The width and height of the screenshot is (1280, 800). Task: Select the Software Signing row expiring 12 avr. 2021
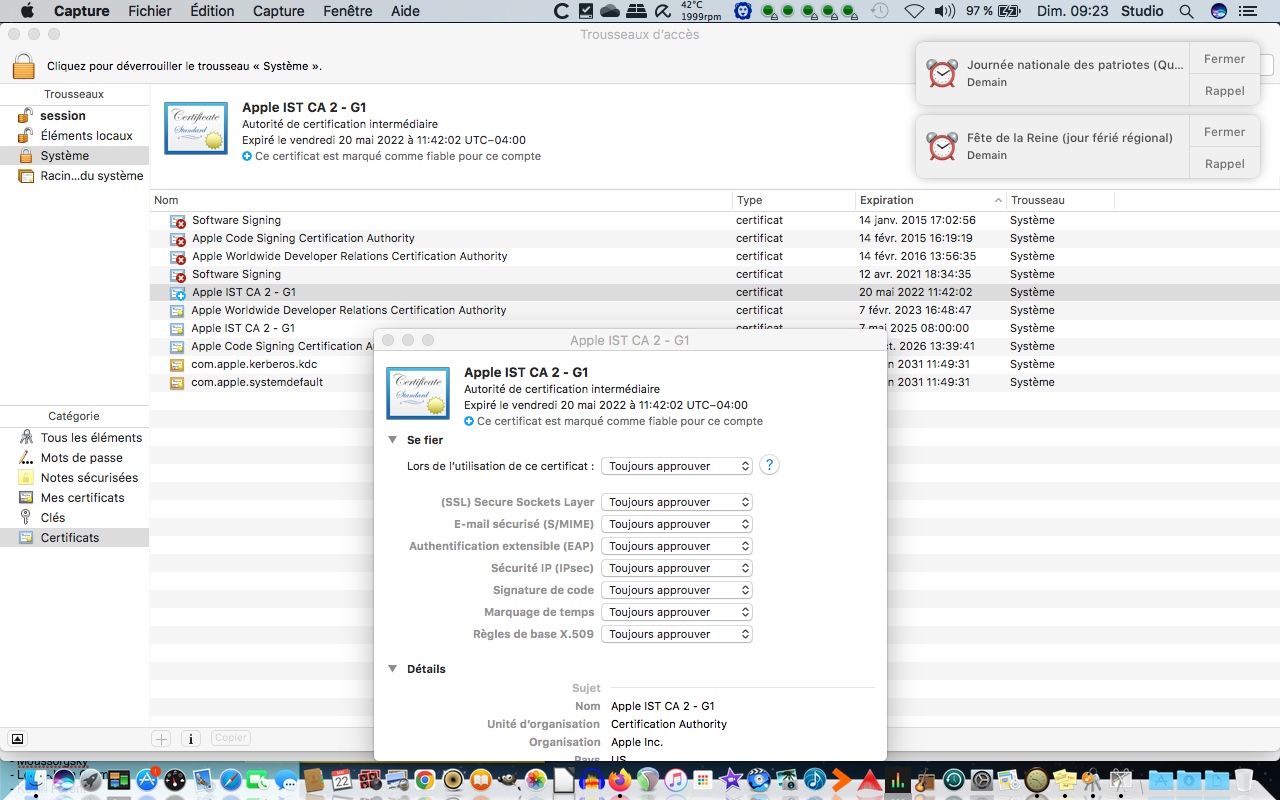tap(714, 274)
